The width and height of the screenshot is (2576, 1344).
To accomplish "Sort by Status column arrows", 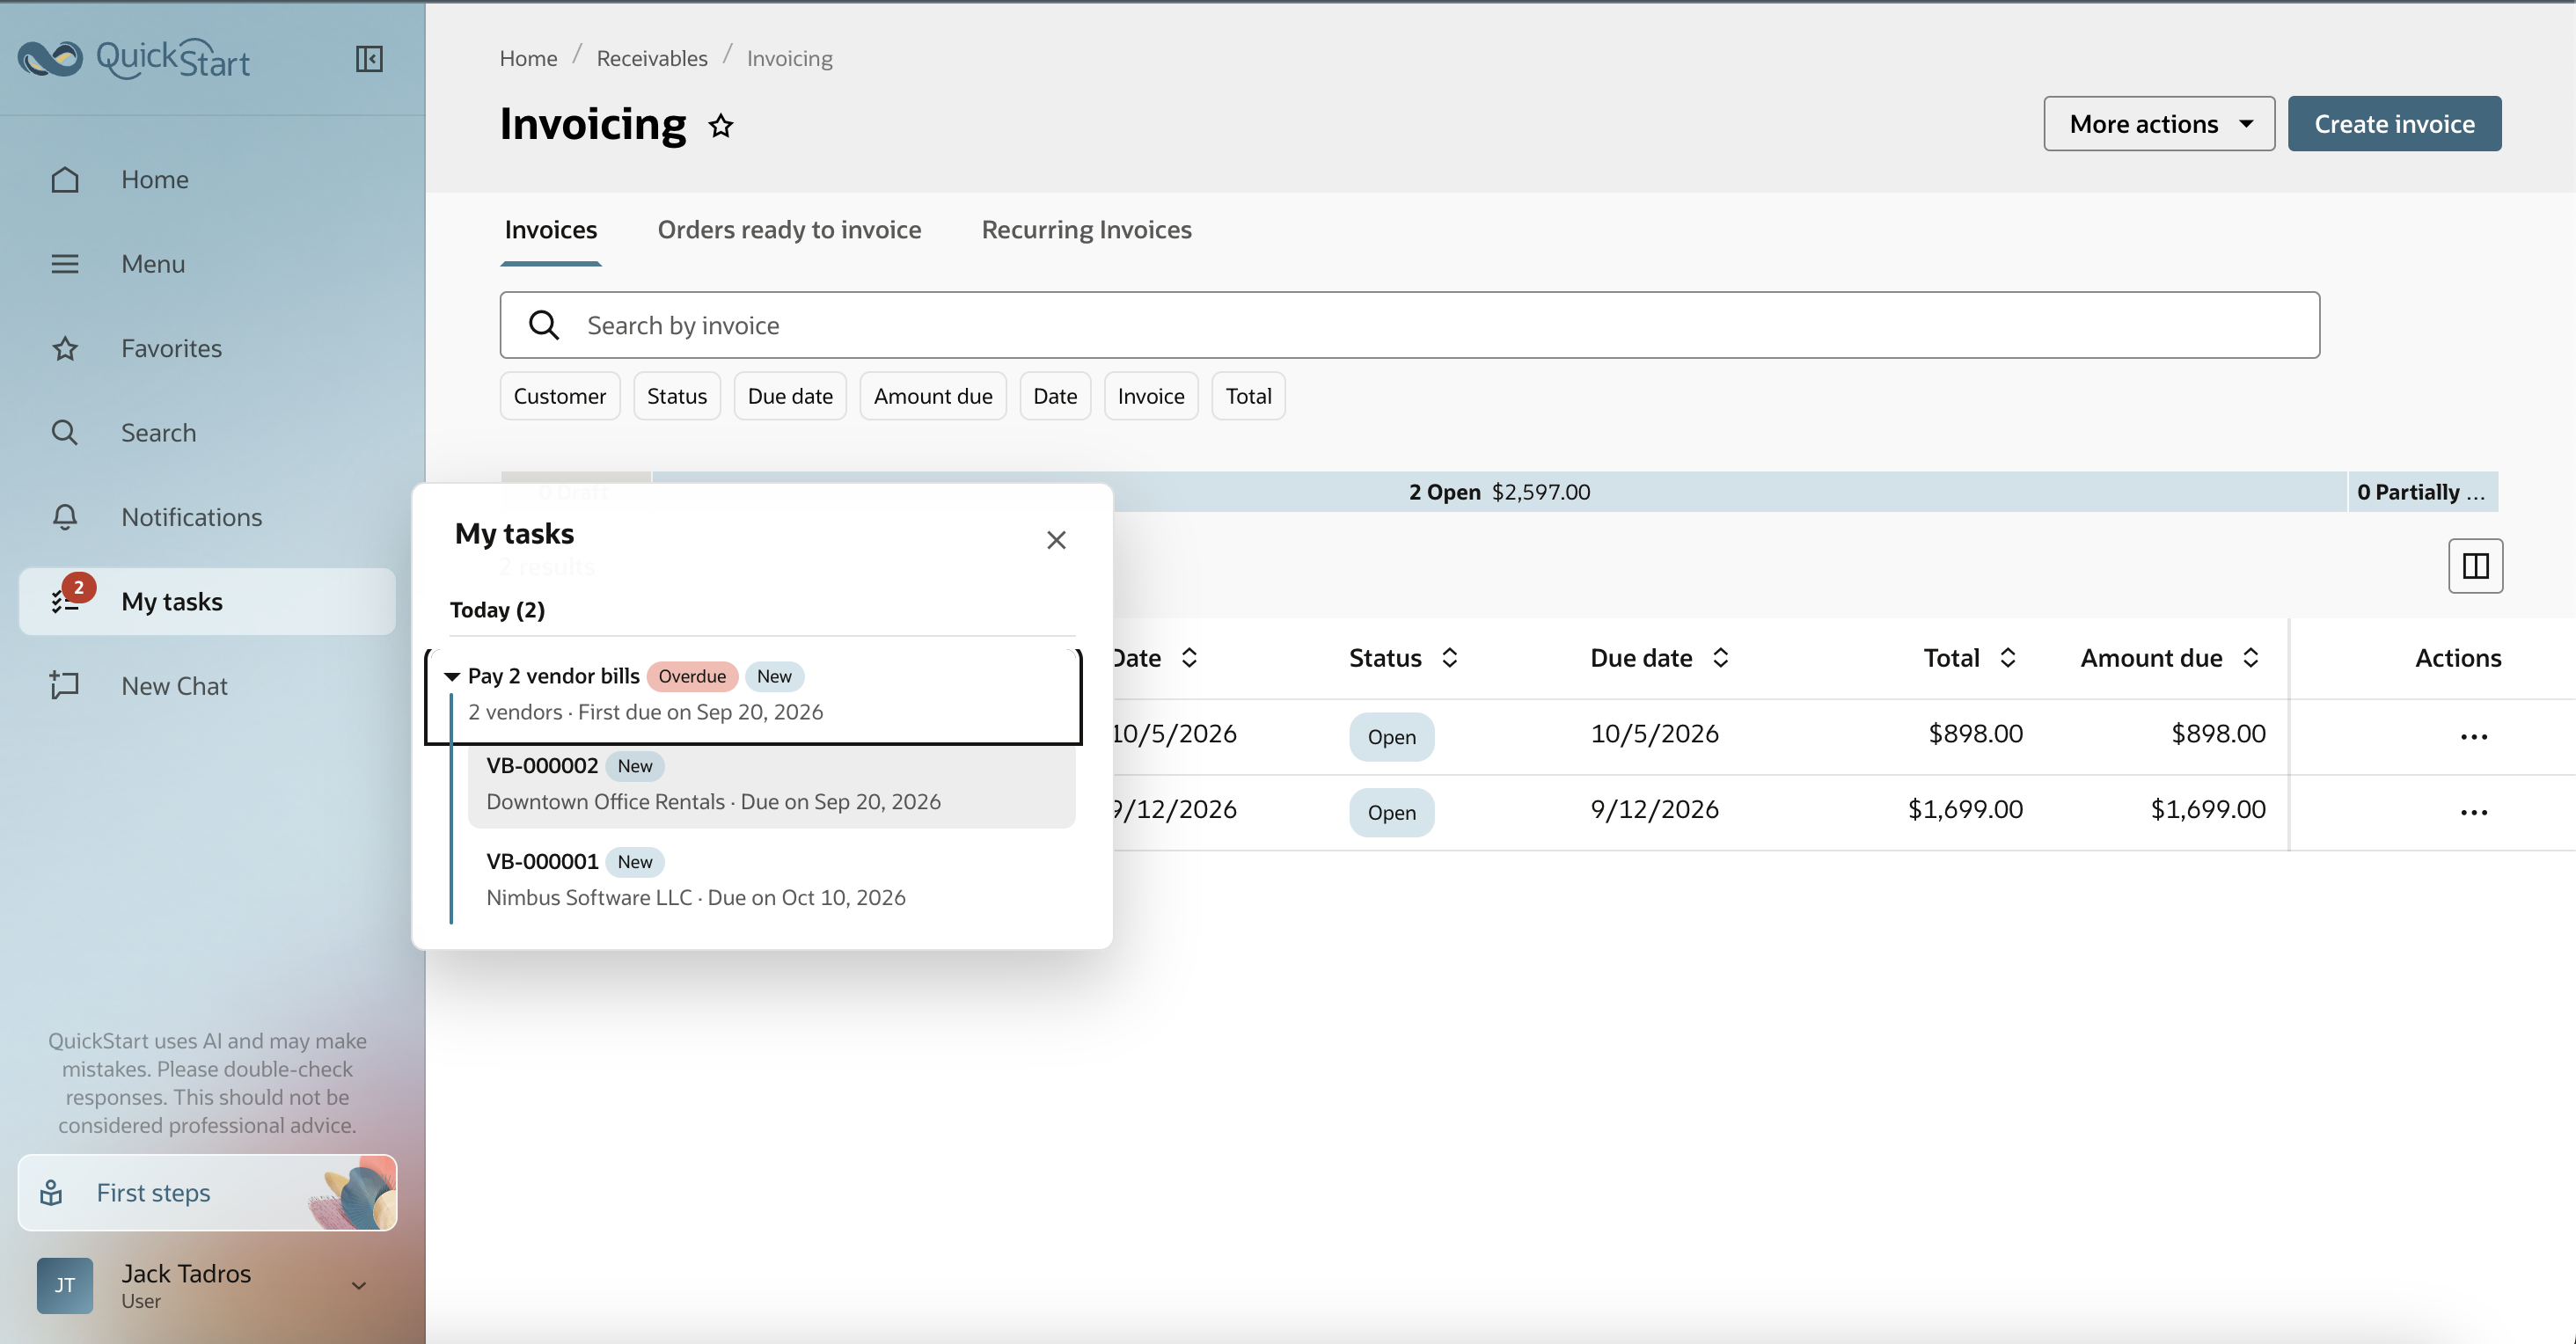I will pyautogui.click(x=1449, y=658).
